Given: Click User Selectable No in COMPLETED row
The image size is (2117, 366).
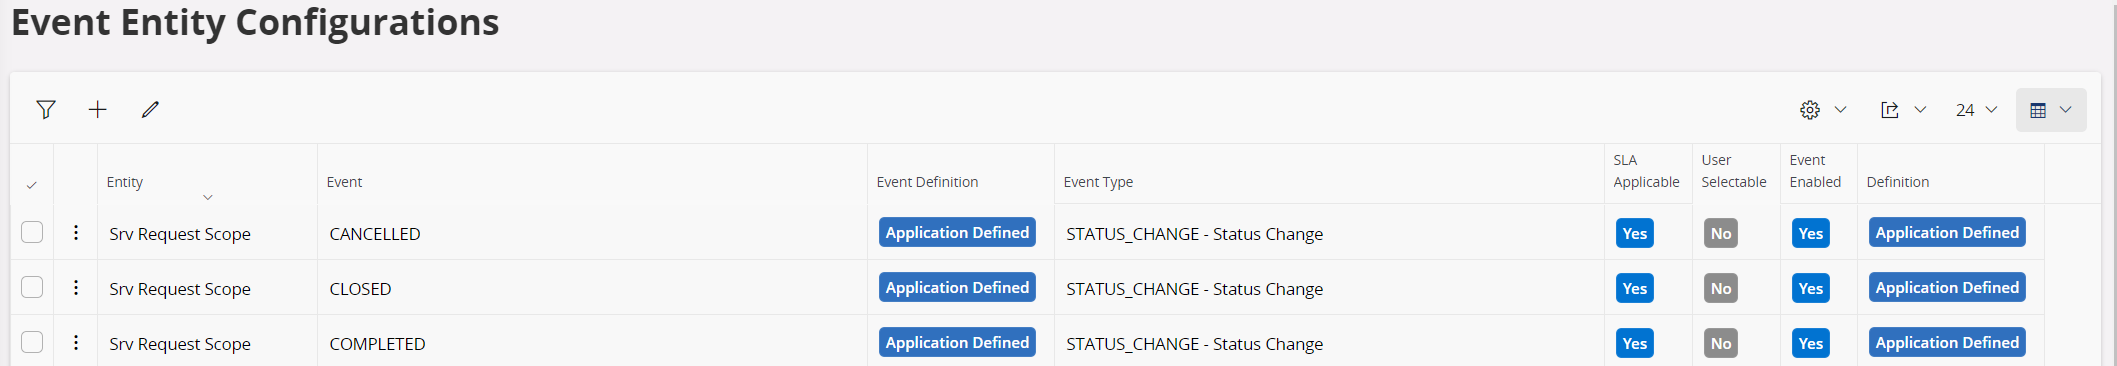Looking at the screenshot, I should pos(1721,343).
